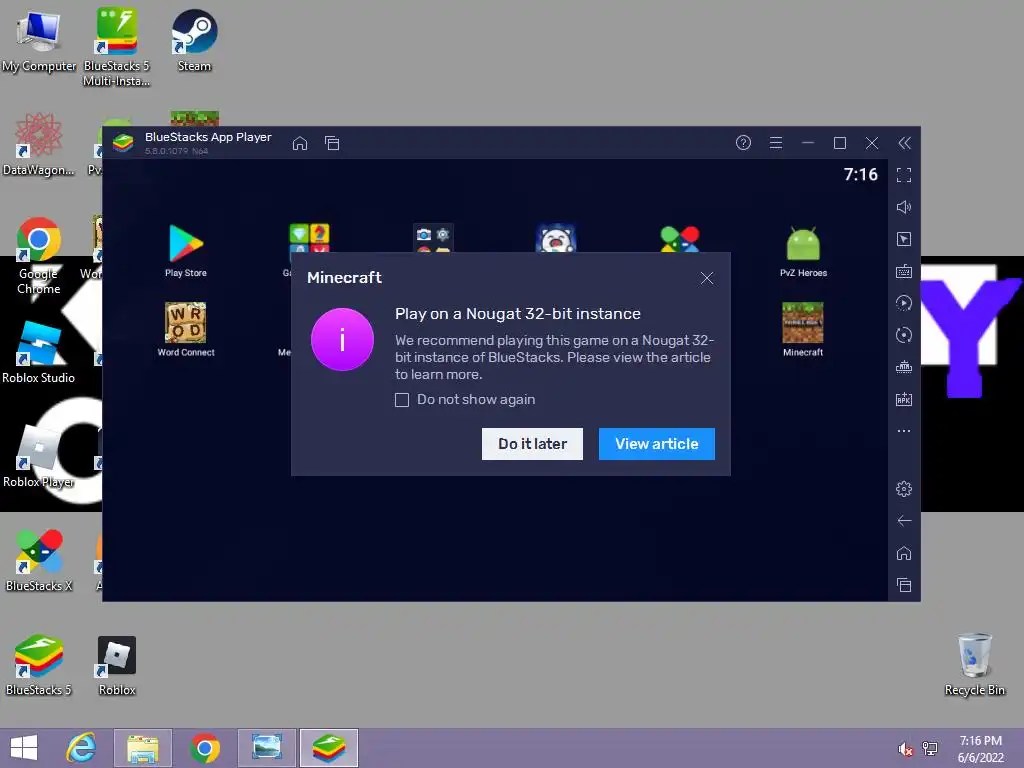The width and height of the screenshot is (1024, 768).
Task: Click the sidebar rotate-arrows circle icon
Action: click(x=904, y=335)
